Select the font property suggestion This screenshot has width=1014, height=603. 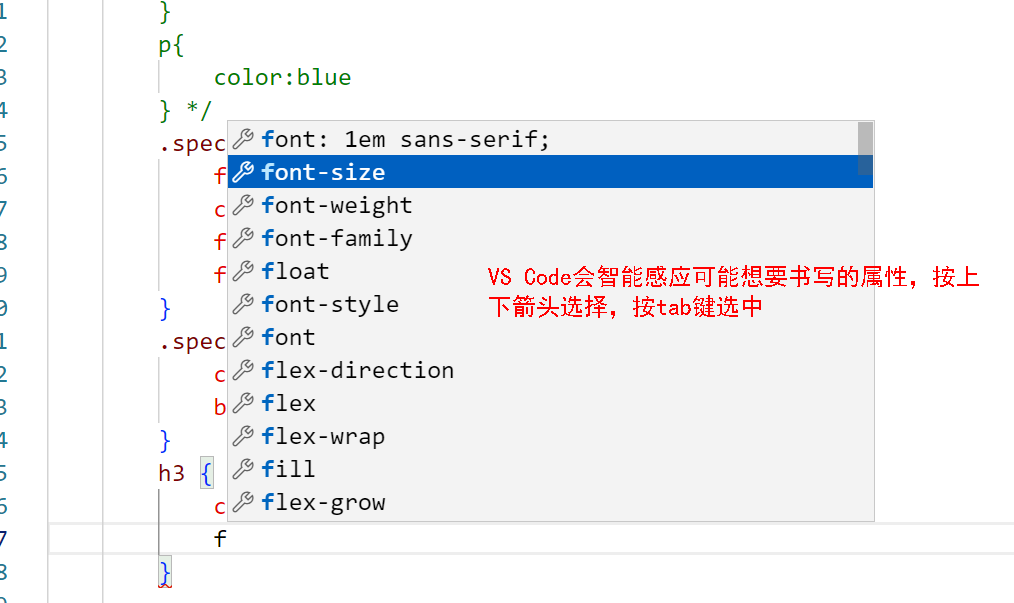[290, 337]
